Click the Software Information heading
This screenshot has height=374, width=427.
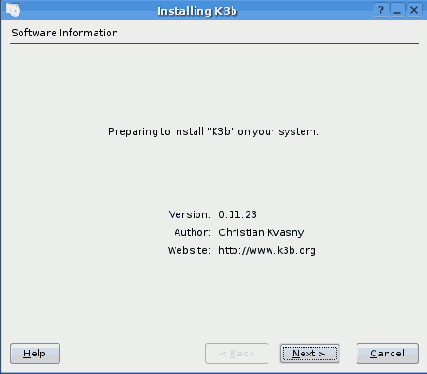tap(64, 33)
